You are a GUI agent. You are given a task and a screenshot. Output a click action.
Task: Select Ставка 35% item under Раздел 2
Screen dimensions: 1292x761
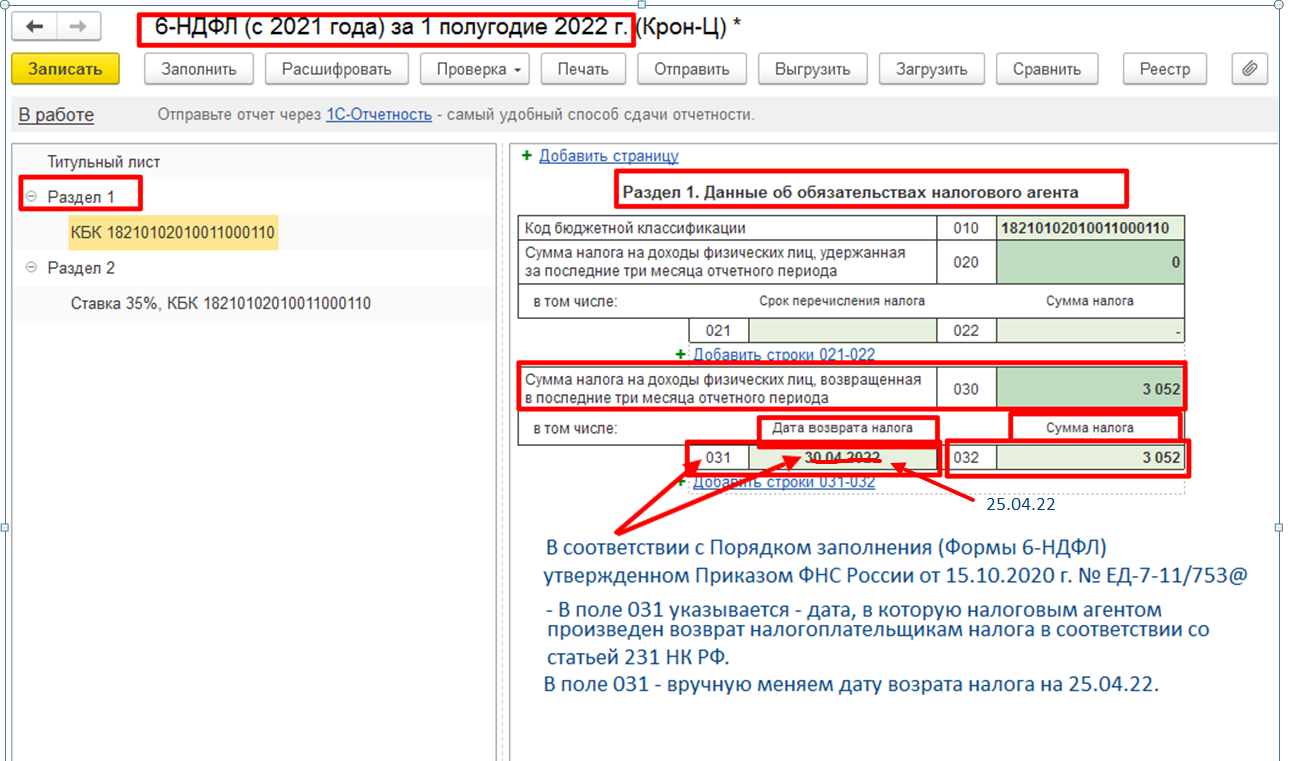point(220,303)
